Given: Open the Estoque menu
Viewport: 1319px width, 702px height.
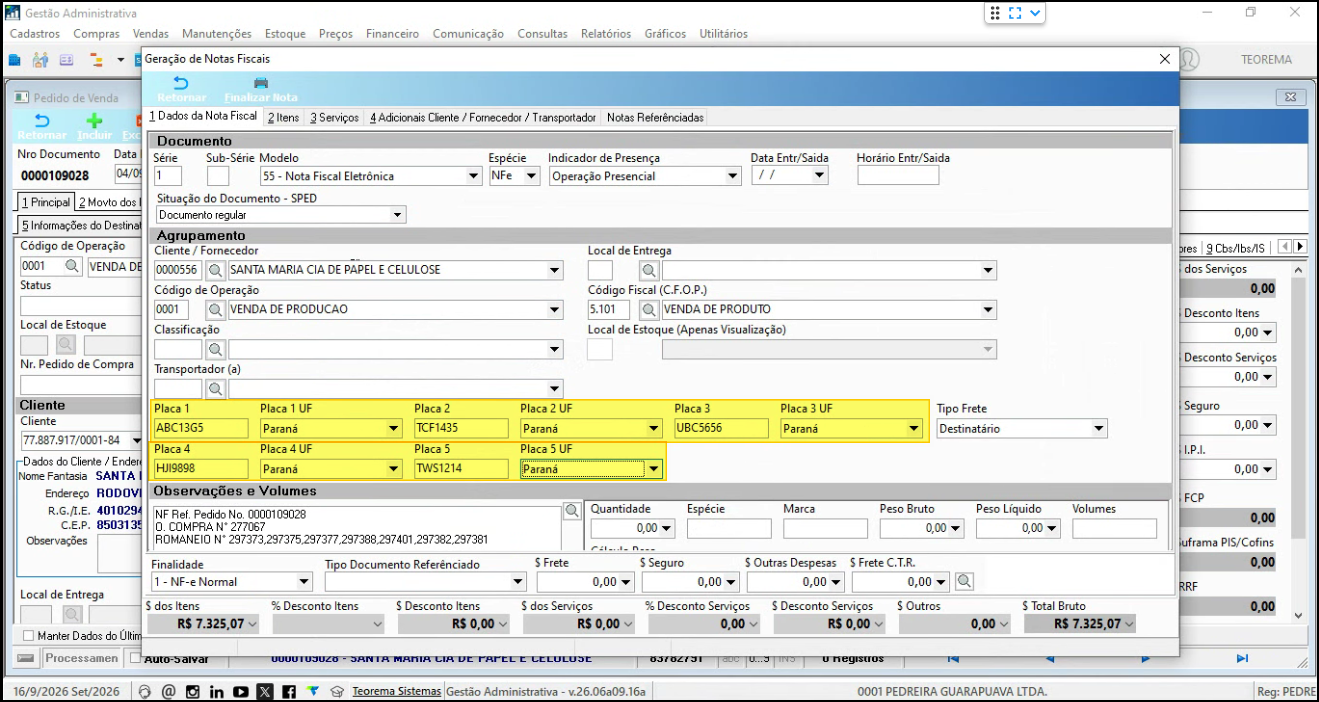Looking at the screenshot, I should pyautogui.click(x=285, y=34).
